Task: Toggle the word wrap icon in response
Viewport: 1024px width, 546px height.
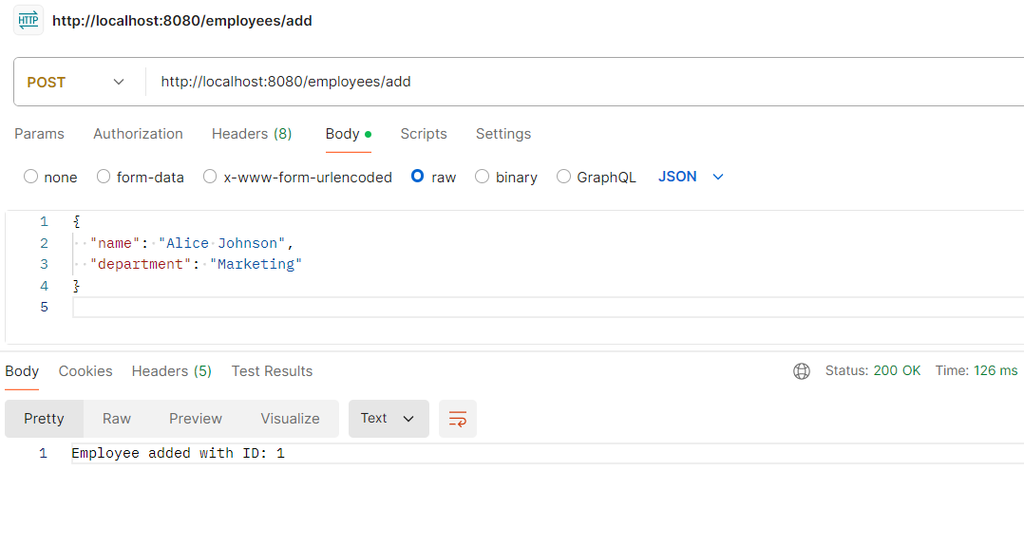Action: (x=458, y=419)
